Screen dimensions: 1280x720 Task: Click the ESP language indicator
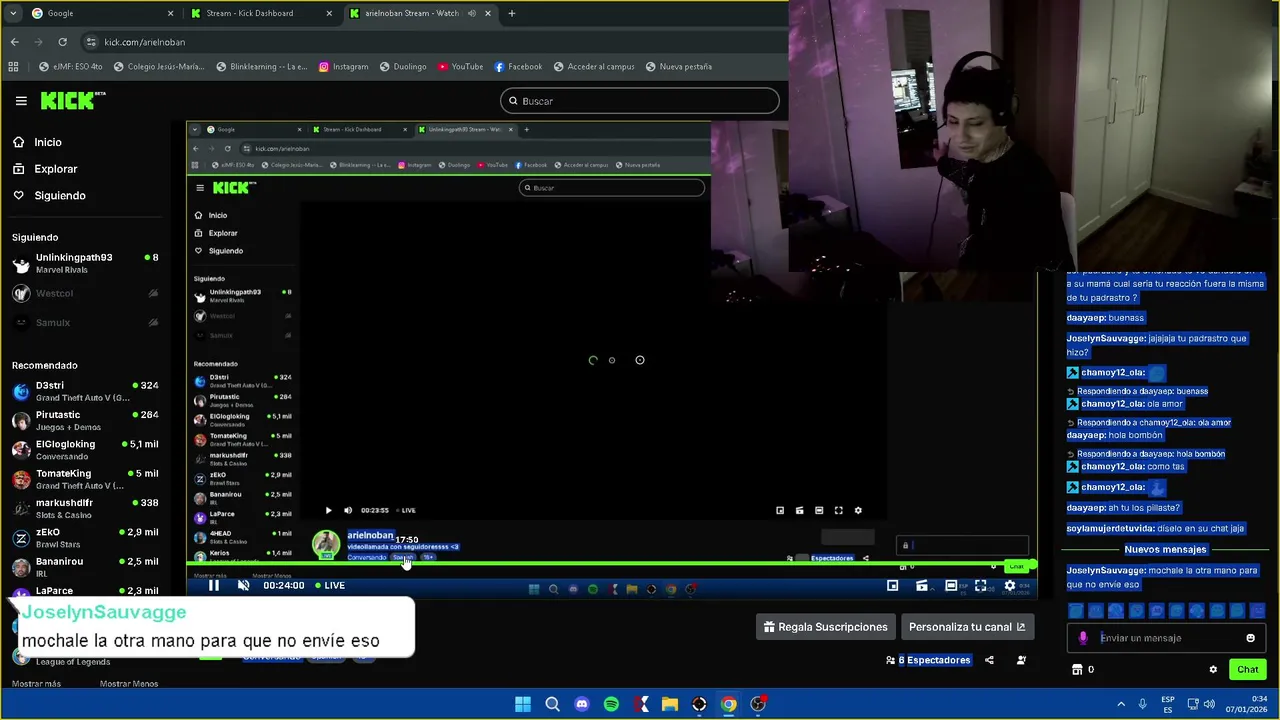pyautogui.click(x=1168, y=704)
